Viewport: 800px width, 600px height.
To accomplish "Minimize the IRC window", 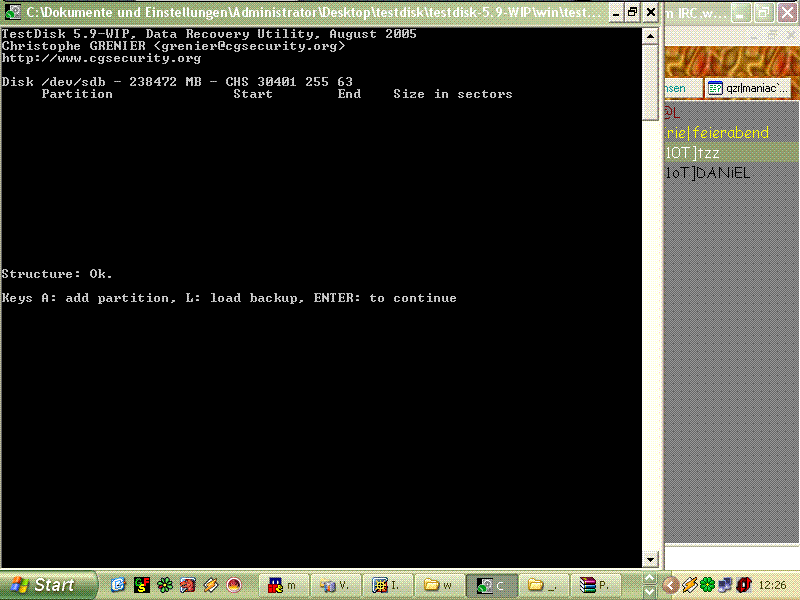I will (740, 13).
